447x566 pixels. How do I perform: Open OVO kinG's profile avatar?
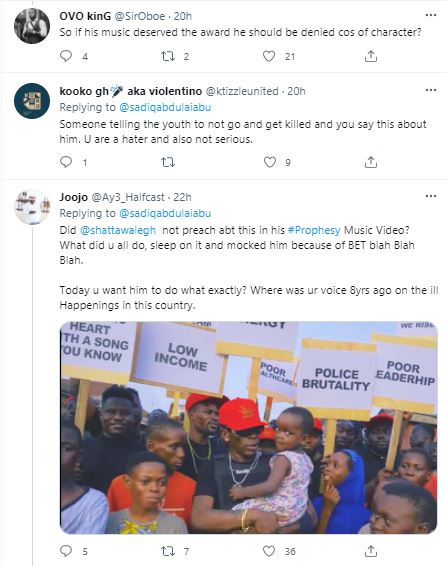click(32, 26)
